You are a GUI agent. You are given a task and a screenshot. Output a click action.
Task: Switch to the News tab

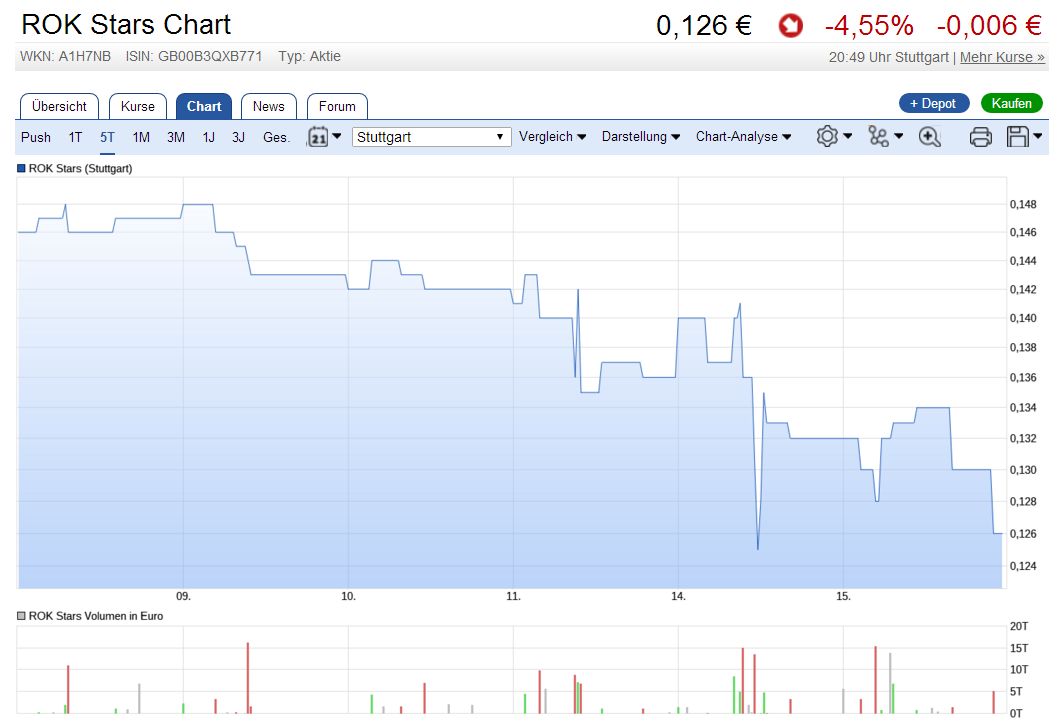coord(268,106)
